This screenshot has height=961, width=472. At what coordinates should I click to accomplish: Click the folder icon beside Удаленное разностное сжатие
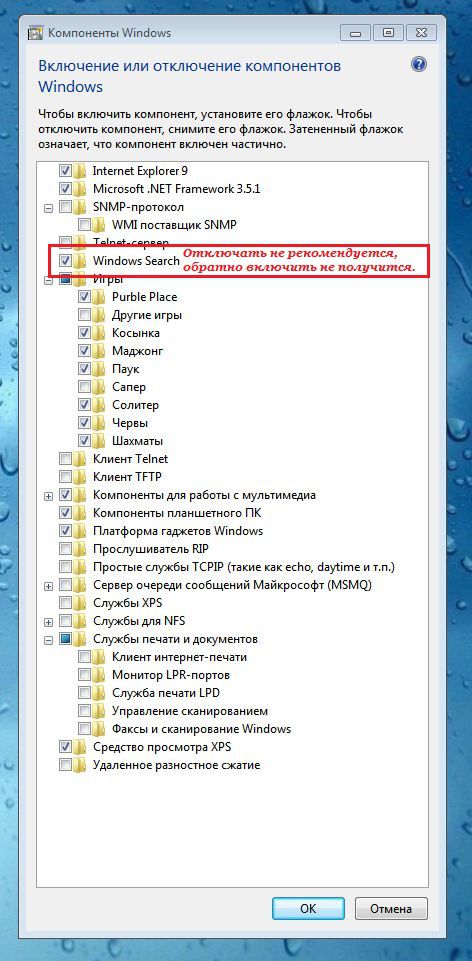click(x=79, y=765)
